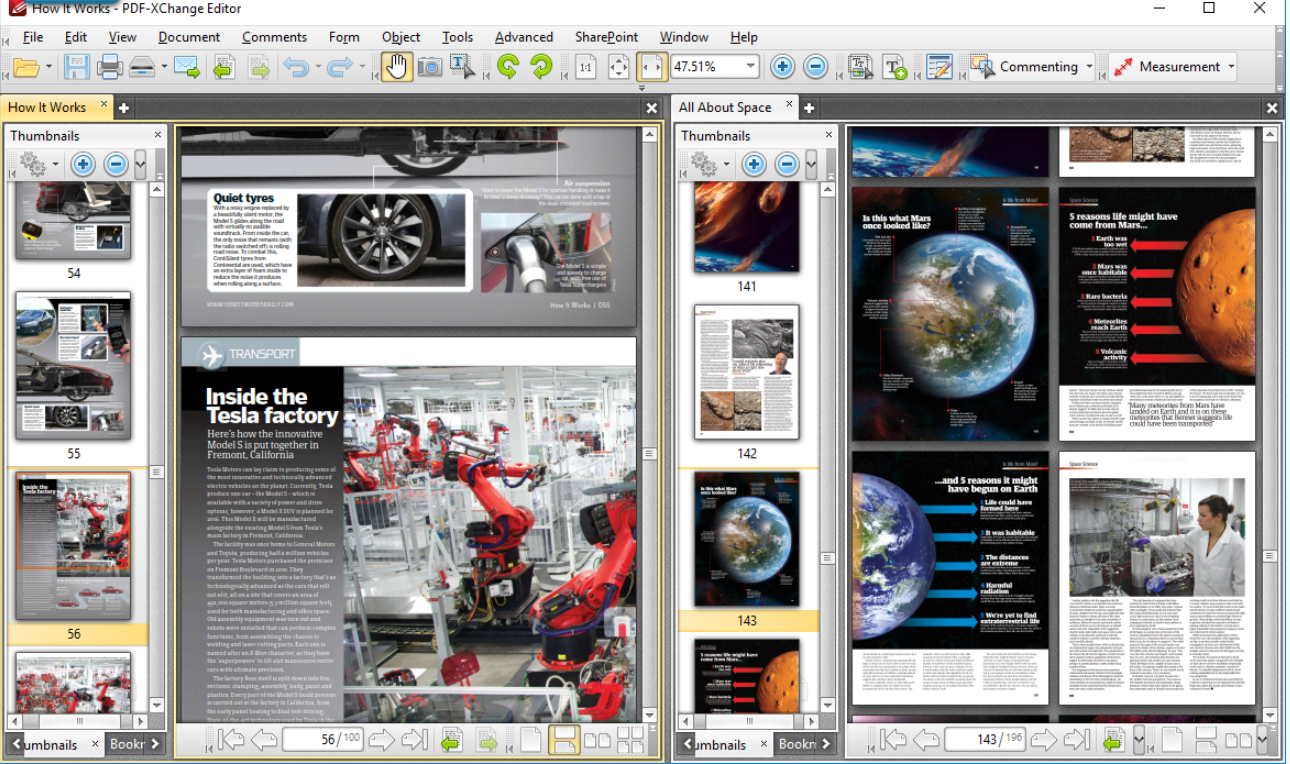Save the document with the floppy icon
Image resolution: width=1290 pixels, height=764 pixels.
(77, 67)
